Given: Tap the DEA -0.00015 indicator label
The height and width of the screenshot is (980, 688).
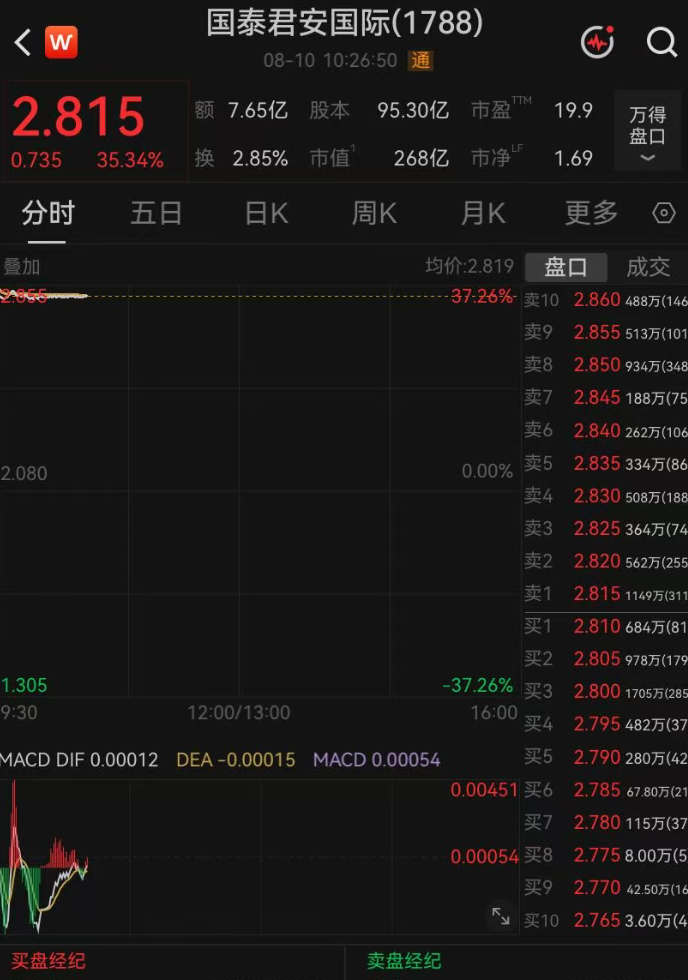Looking at the screenshot, I should click(x=236, y=759).
